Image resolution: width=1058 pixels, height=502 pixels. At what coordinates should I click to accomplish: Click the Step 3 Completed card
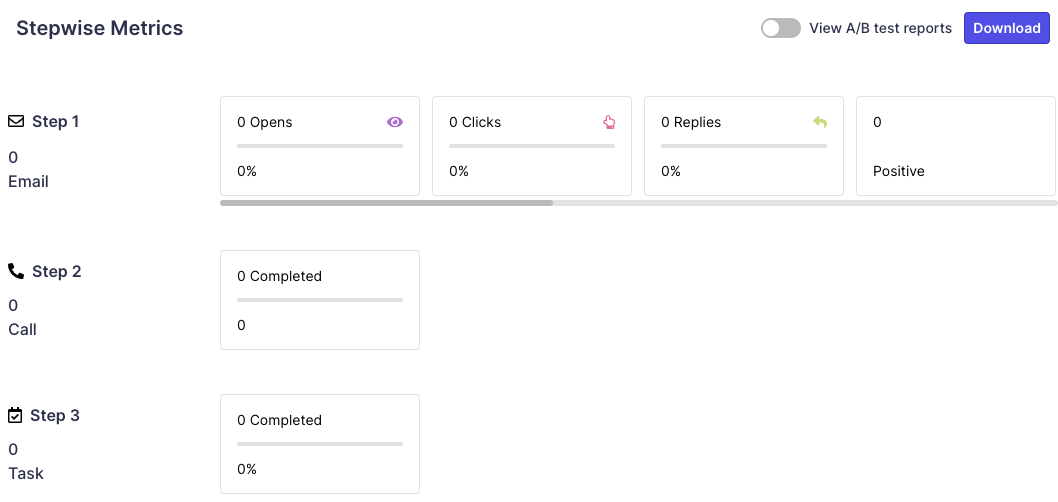(x=320, y=444)
